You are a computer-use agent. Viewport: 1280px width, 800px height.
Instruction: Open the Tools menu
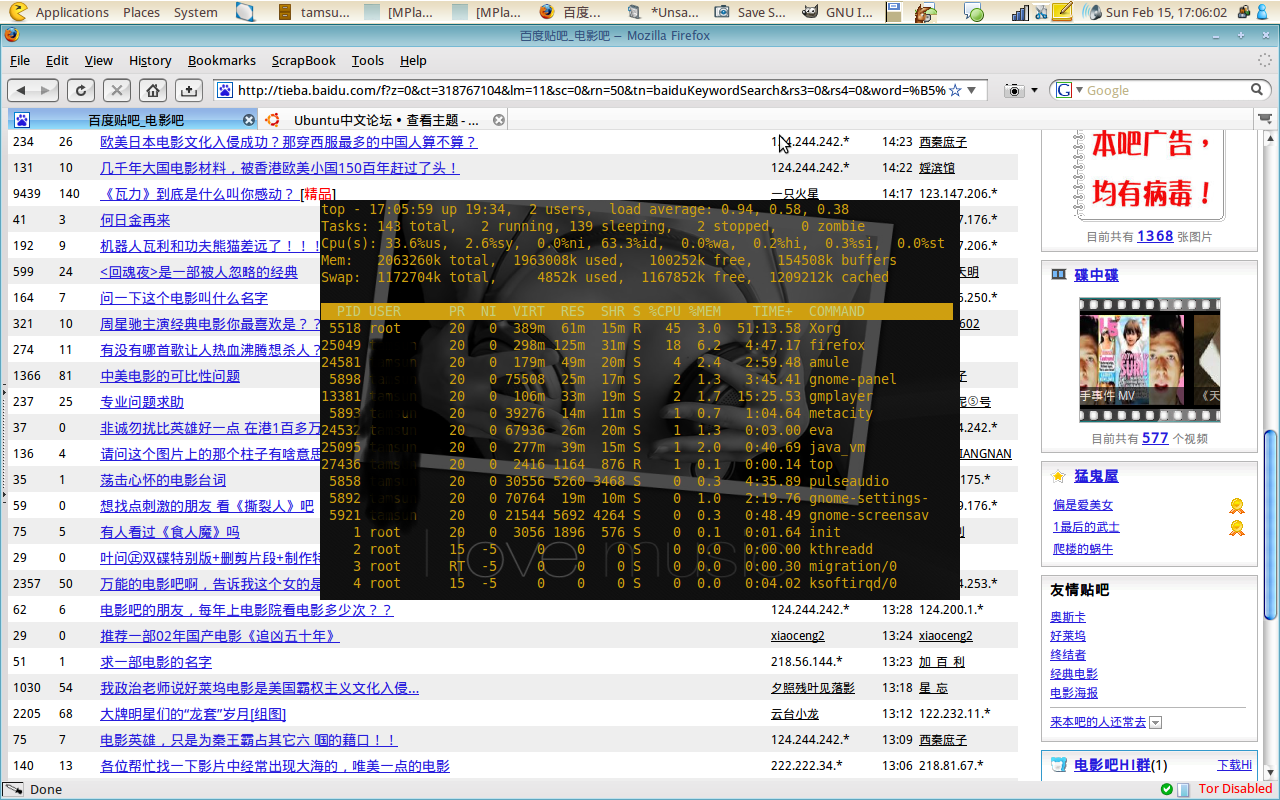(x=368, y=60)
